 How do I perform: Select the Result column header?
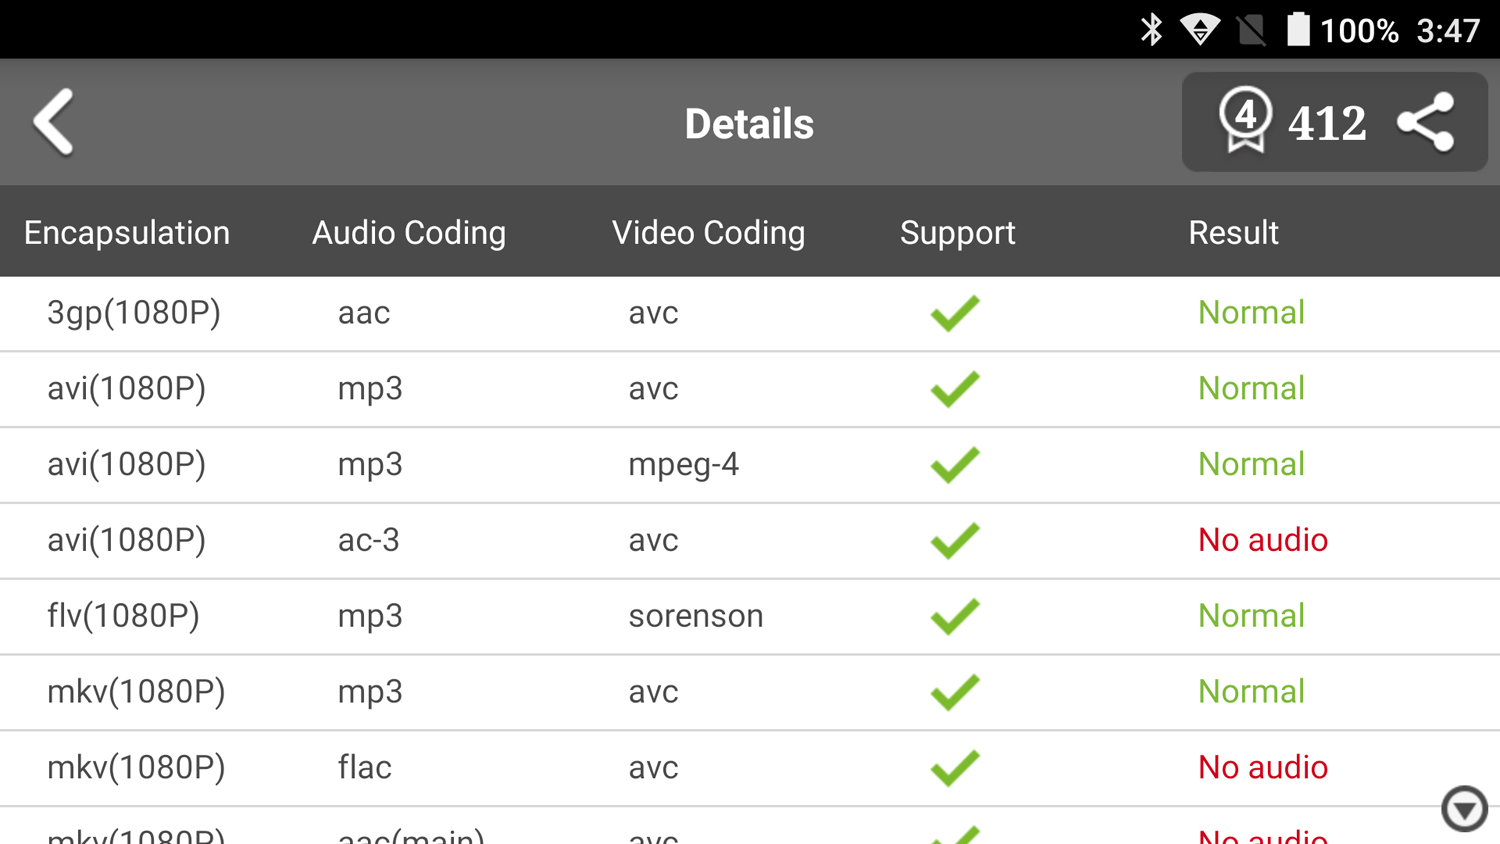tap(1233, 233)
